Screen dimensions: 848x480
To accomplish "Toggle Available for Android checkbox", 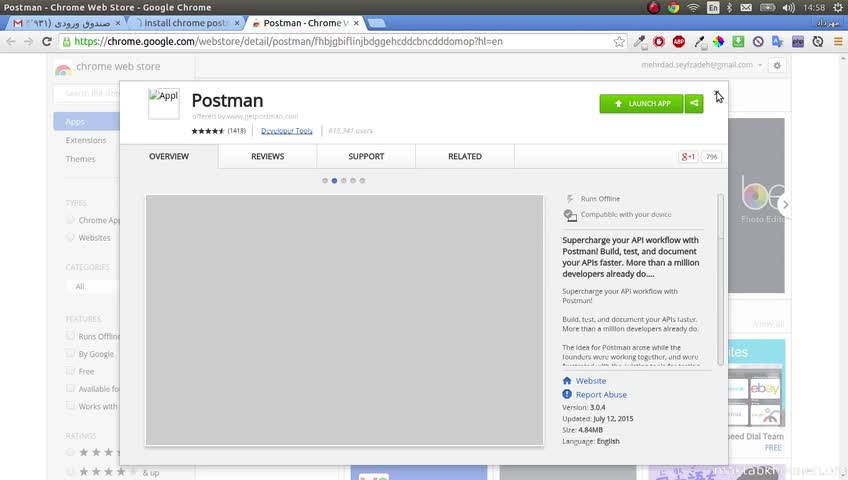I will (70, 388).
